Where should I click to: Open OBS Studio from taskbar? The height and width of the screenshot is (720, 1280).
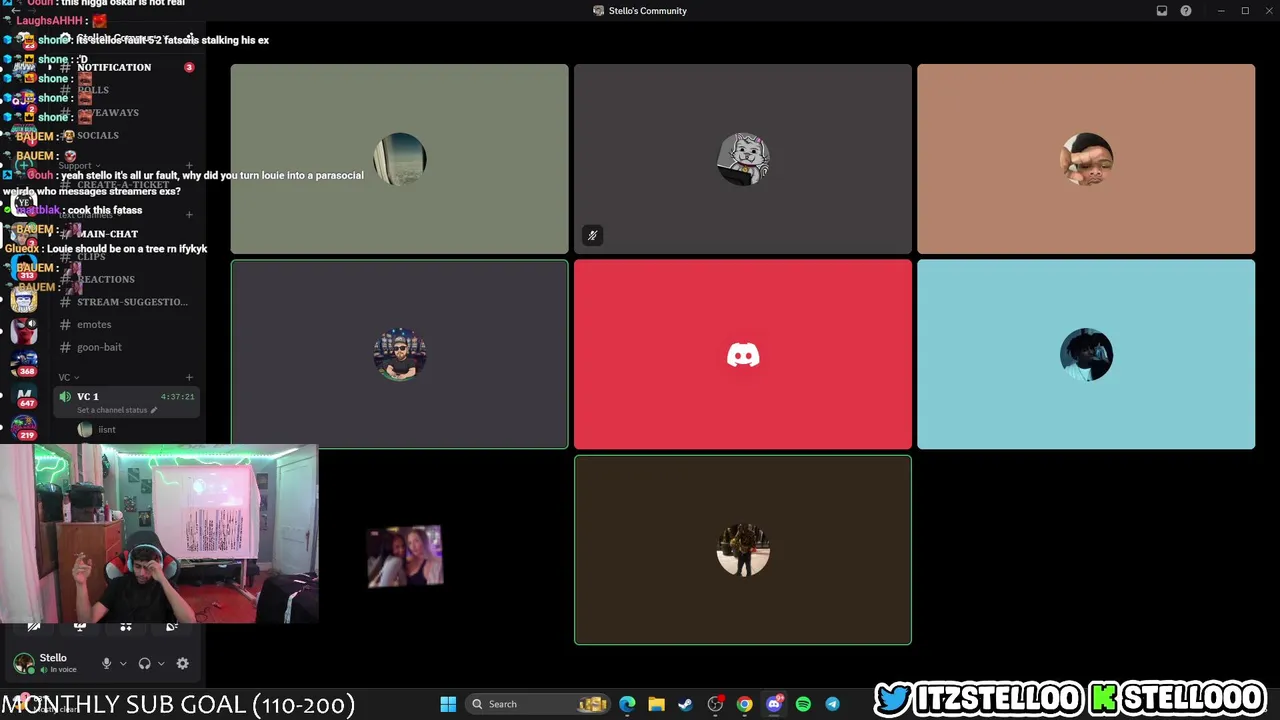pos(715,704)
